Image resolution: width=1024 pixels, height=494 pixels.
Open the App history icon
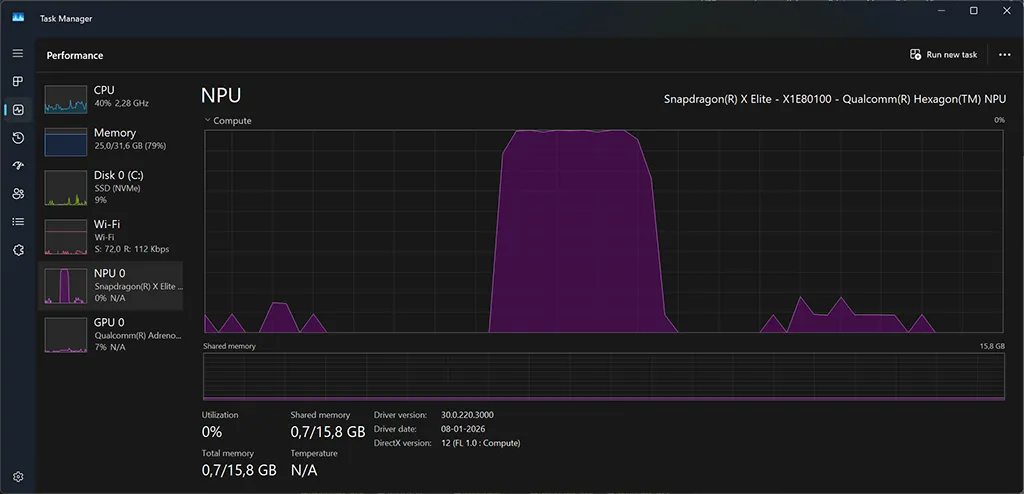point(18,138)
